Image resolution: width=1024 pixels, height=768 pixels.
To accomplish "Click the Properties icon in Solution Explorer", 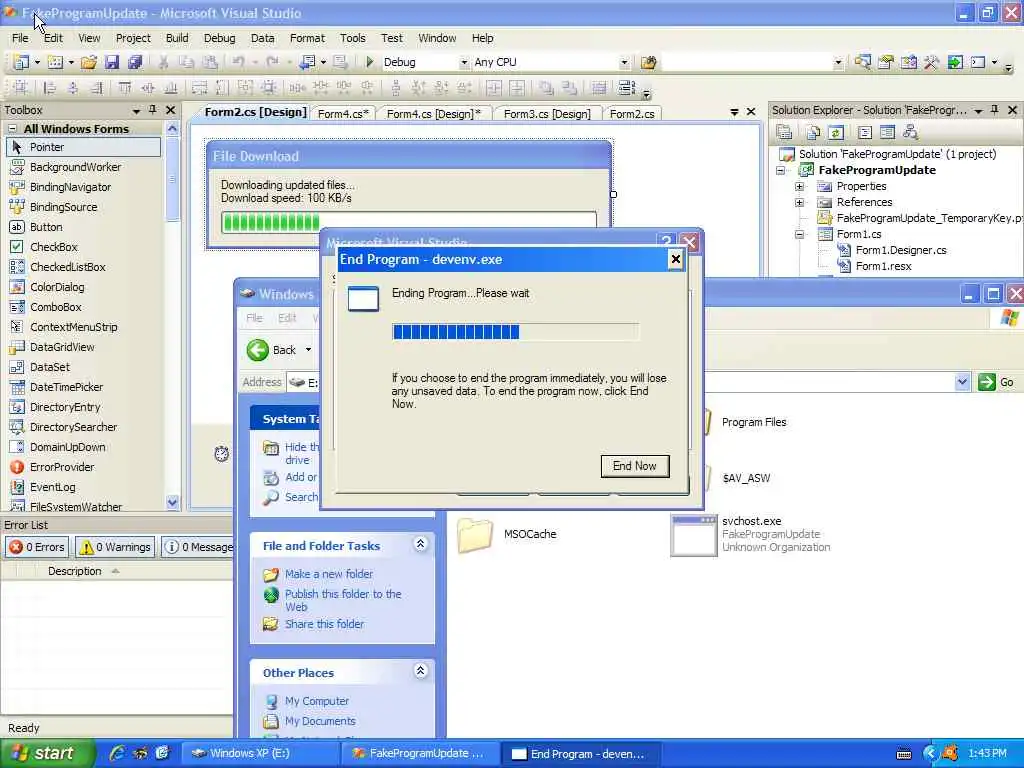I will [784, 133].
